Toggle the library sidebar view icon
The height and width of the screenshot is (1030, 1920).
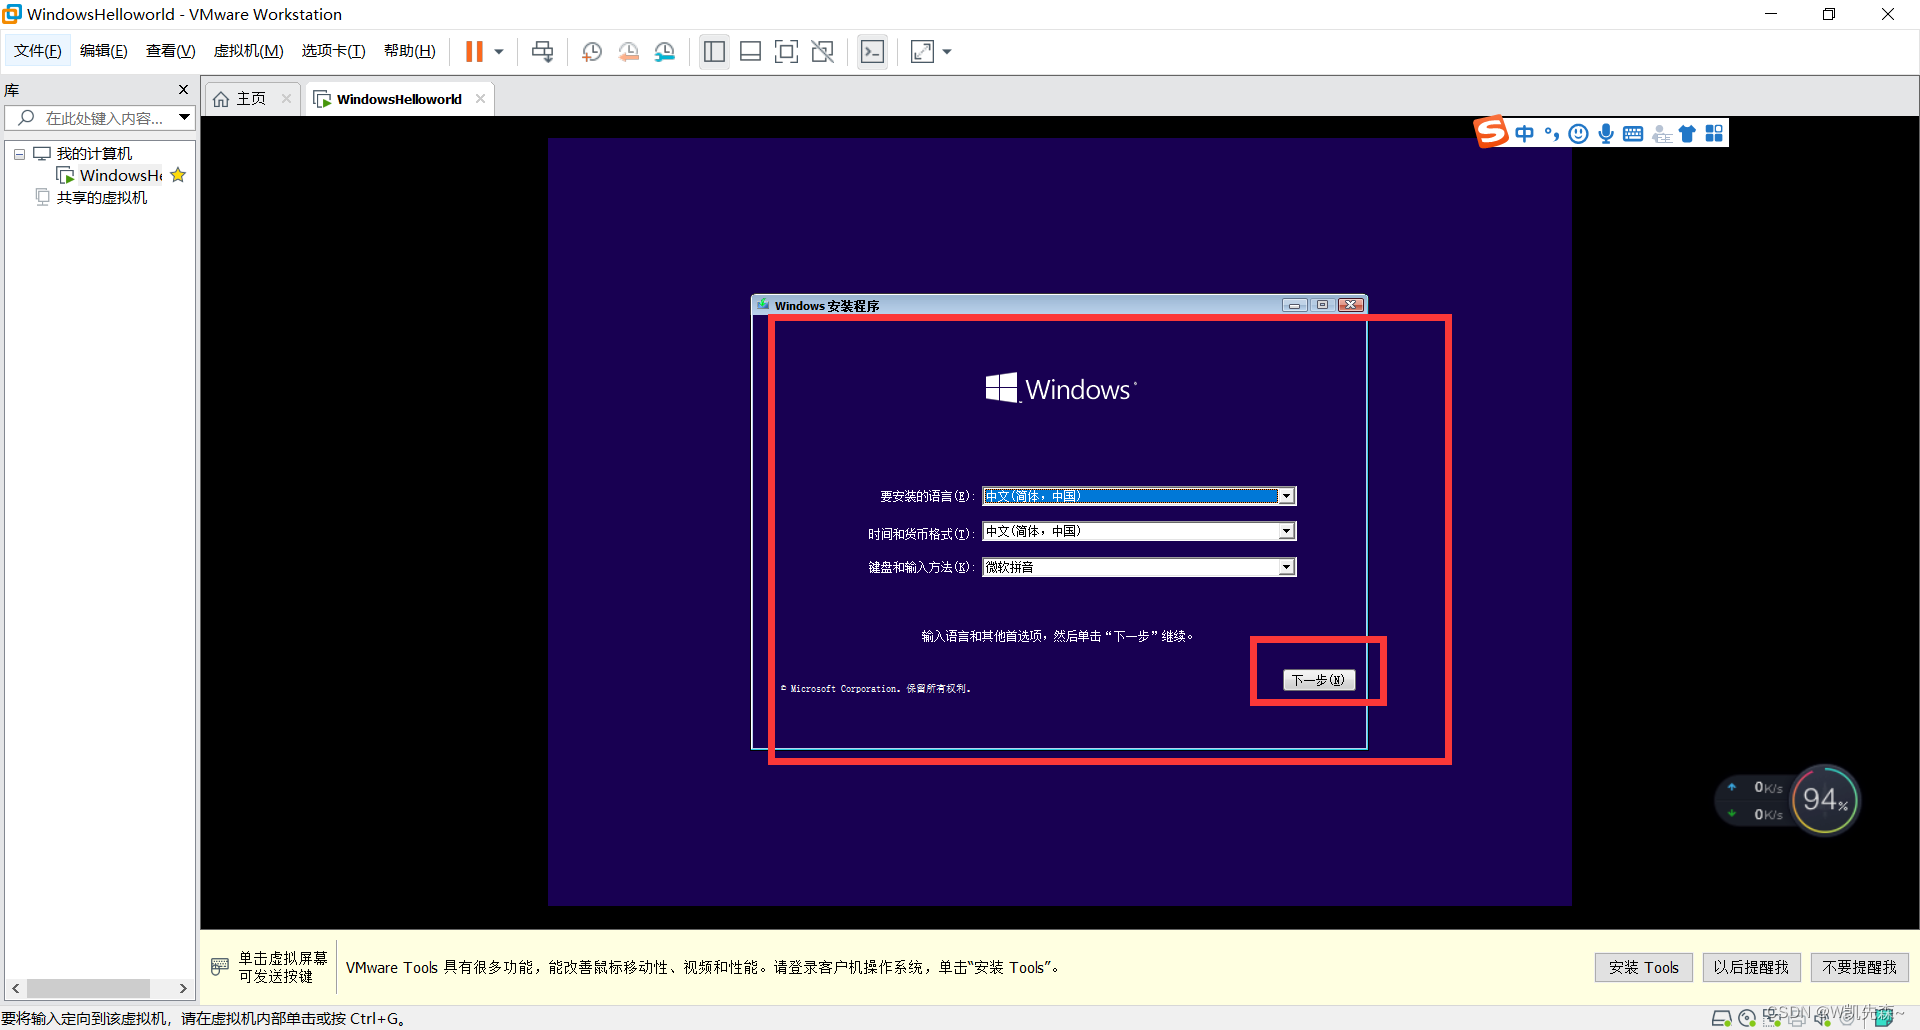coord(714,51)
